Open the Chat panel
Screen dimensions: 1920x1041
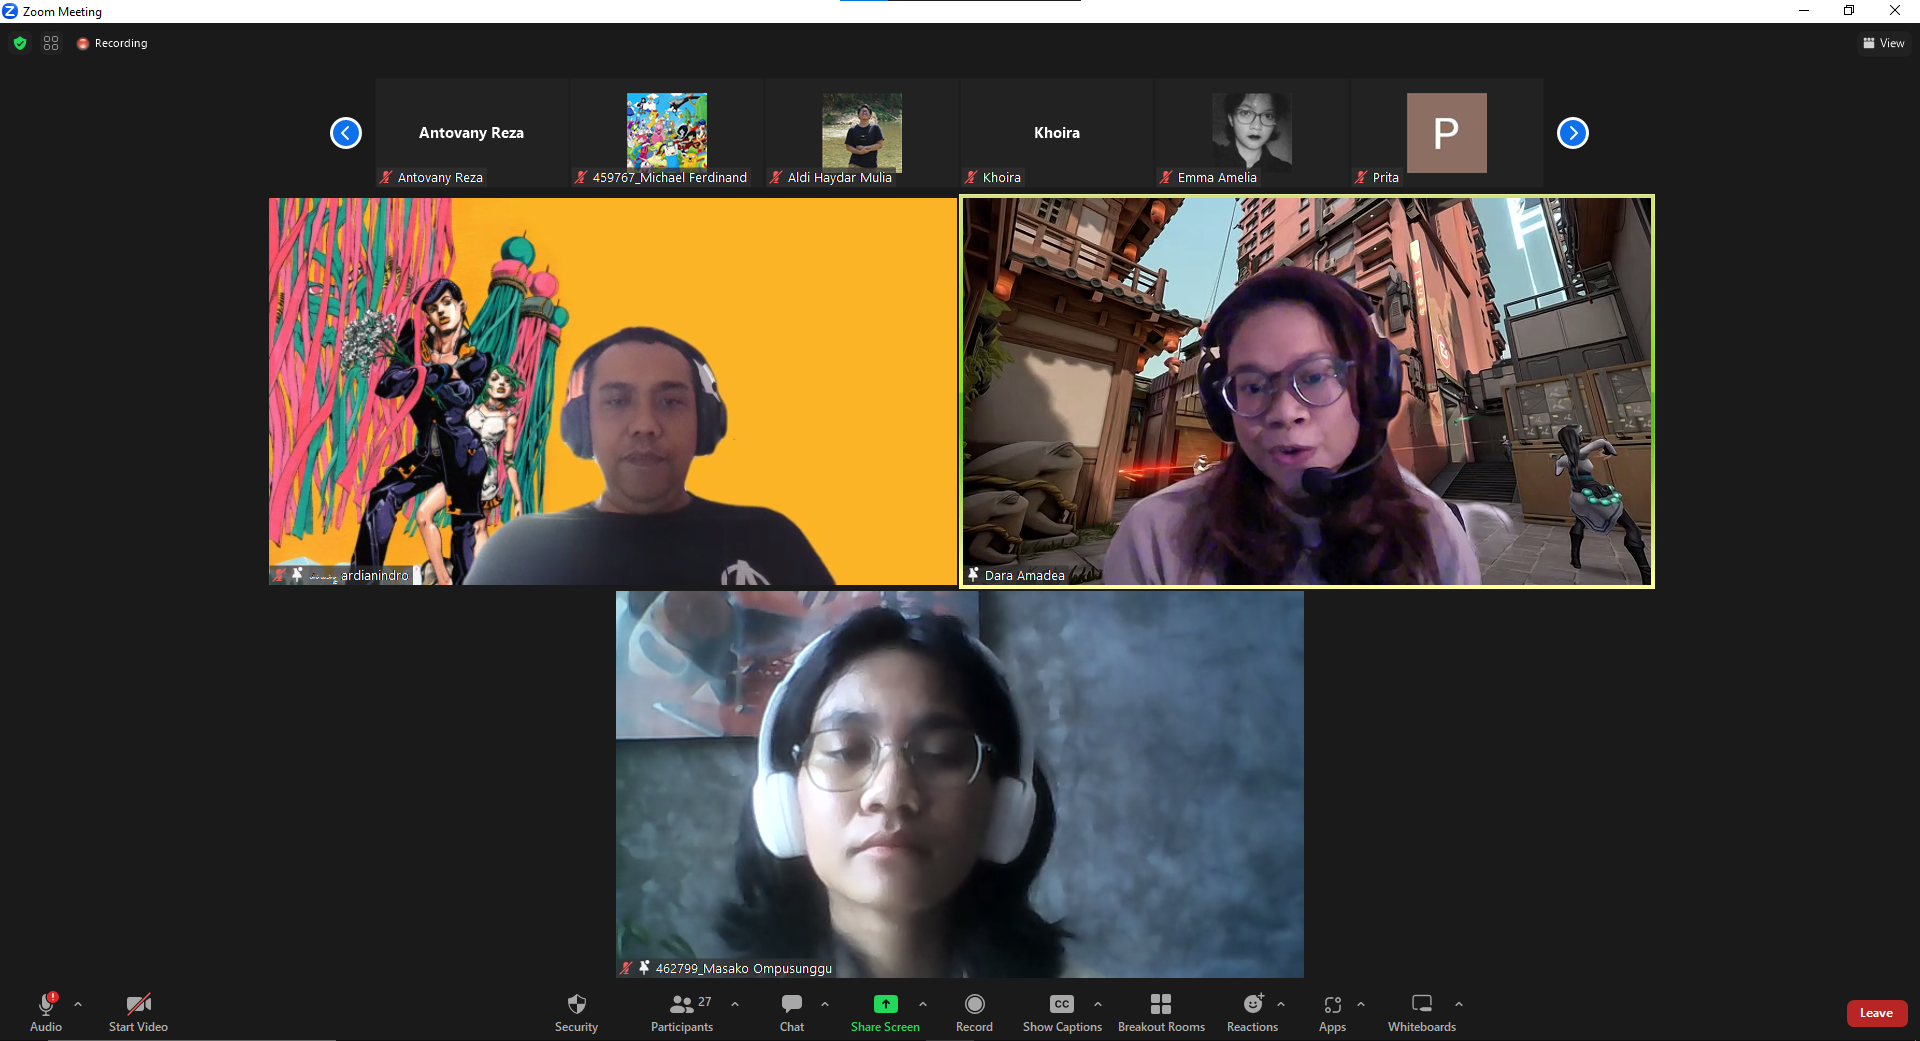click(791, 1011)
